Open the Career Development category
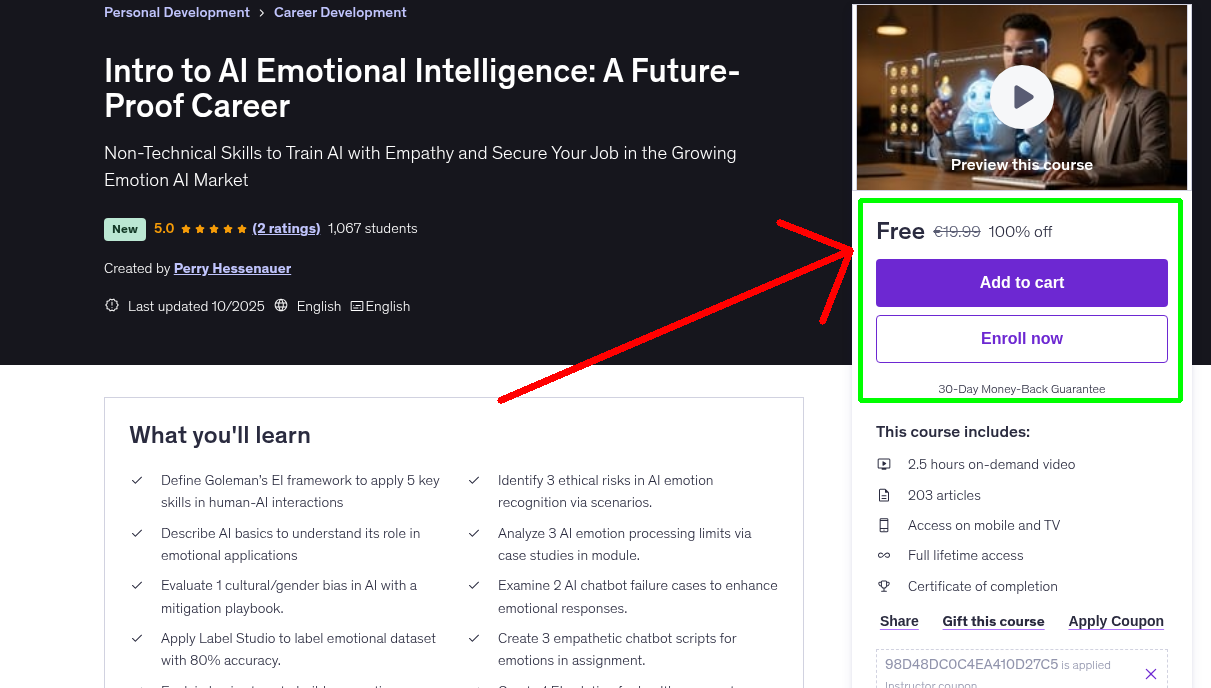Screen dimensions: 1211x688 point(340,12)
